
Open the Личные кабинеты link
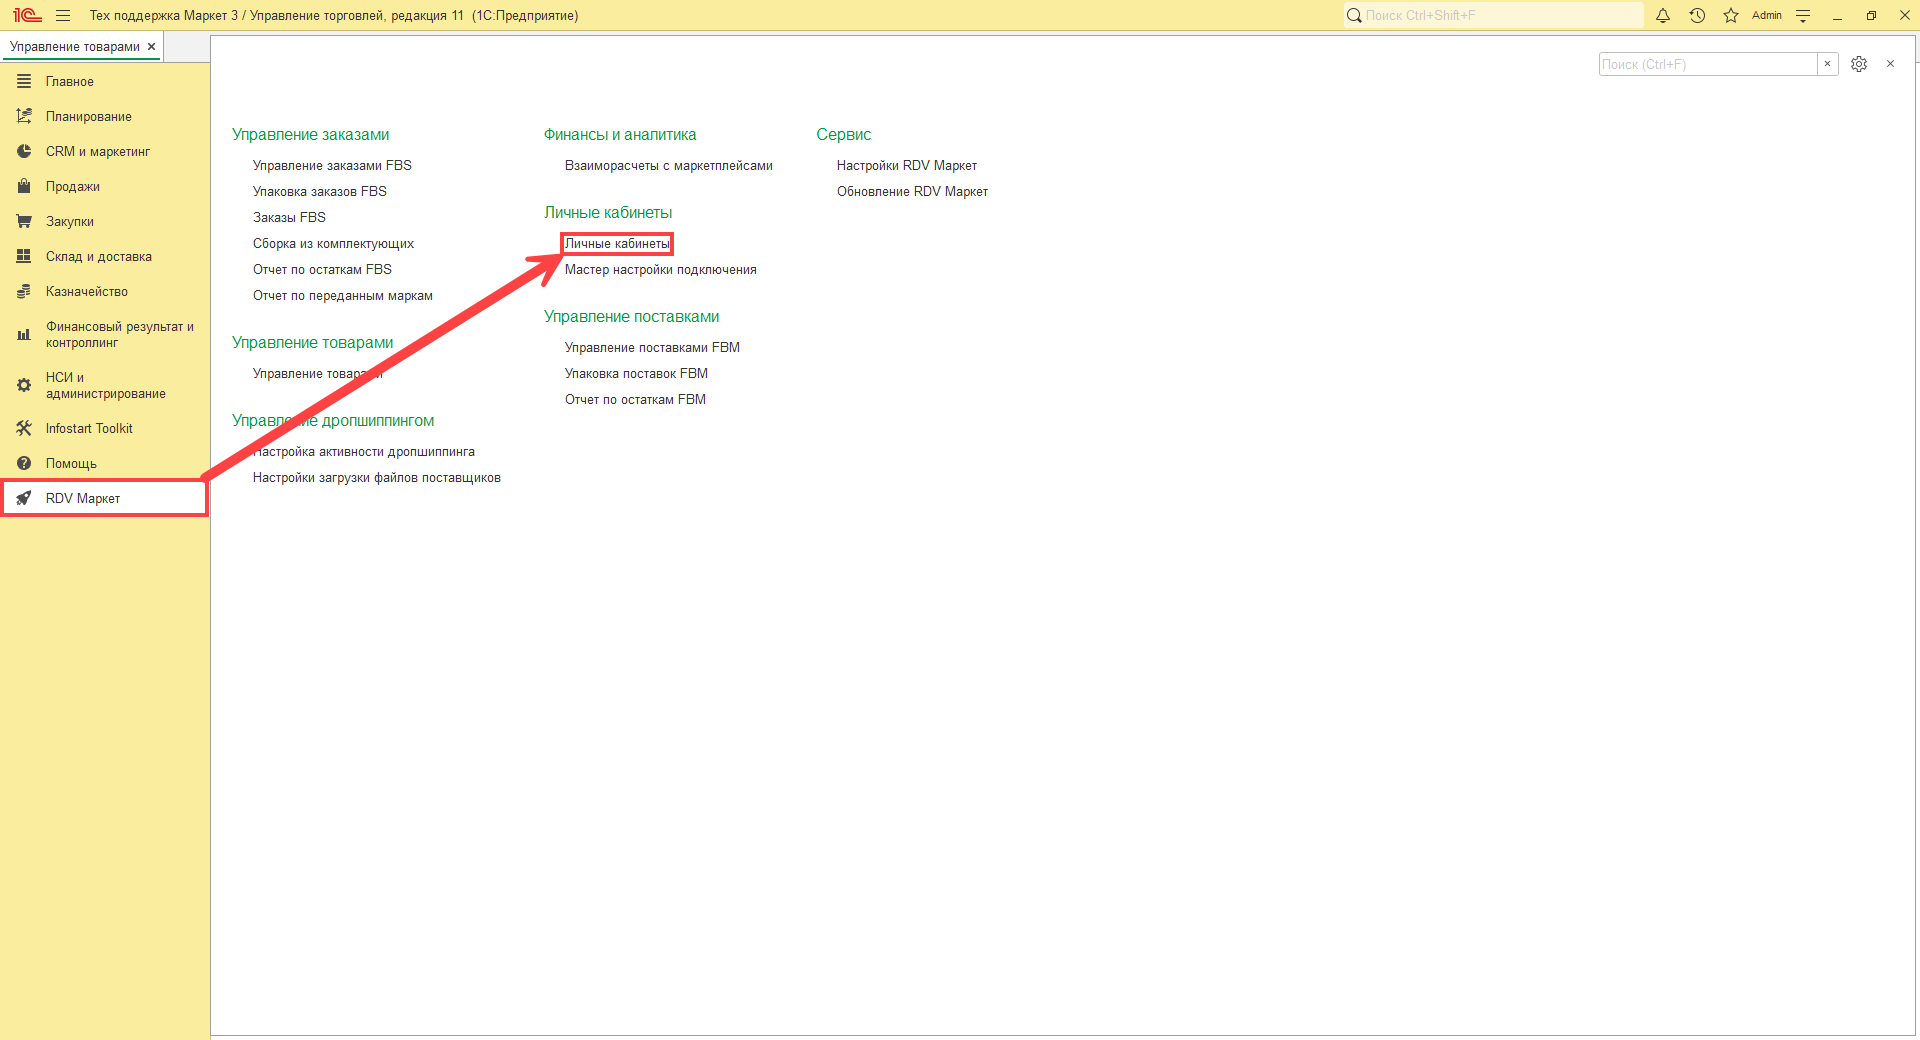(617, 243)
